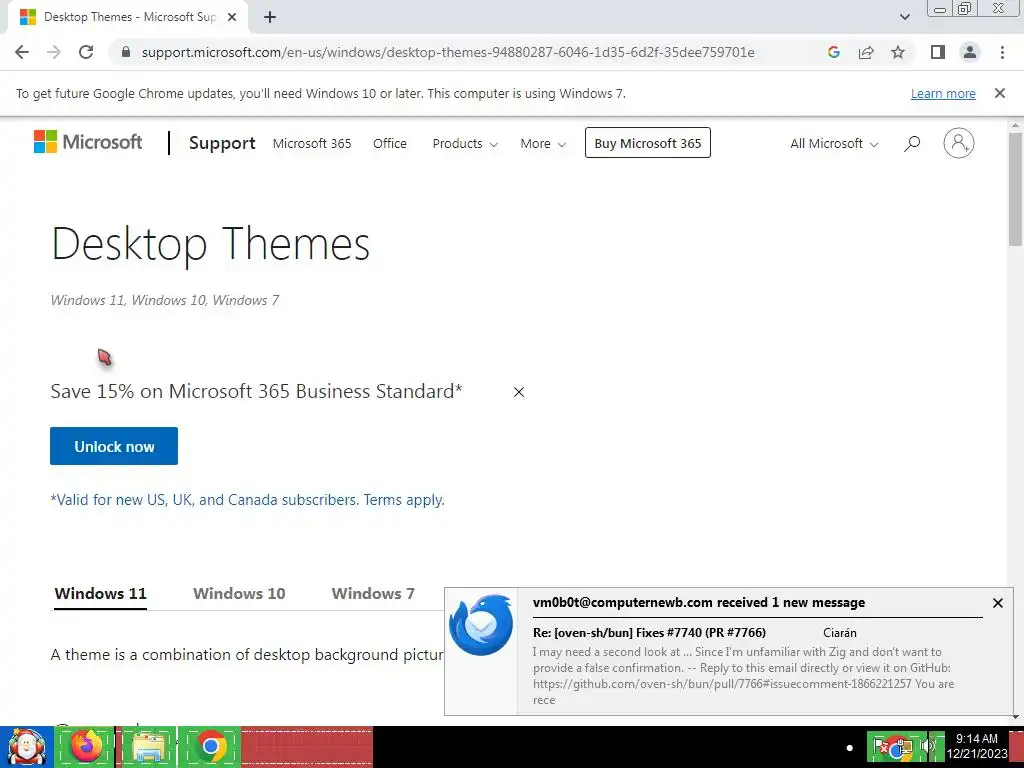
Task: View site information lock icon
Action: [126, 52]
